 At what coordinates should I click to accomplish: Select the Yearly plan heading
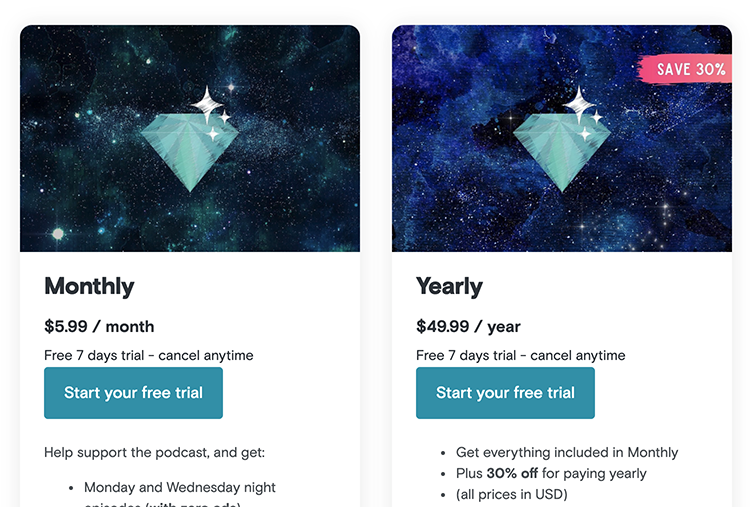pyautogui.click(x=449, y=286)
